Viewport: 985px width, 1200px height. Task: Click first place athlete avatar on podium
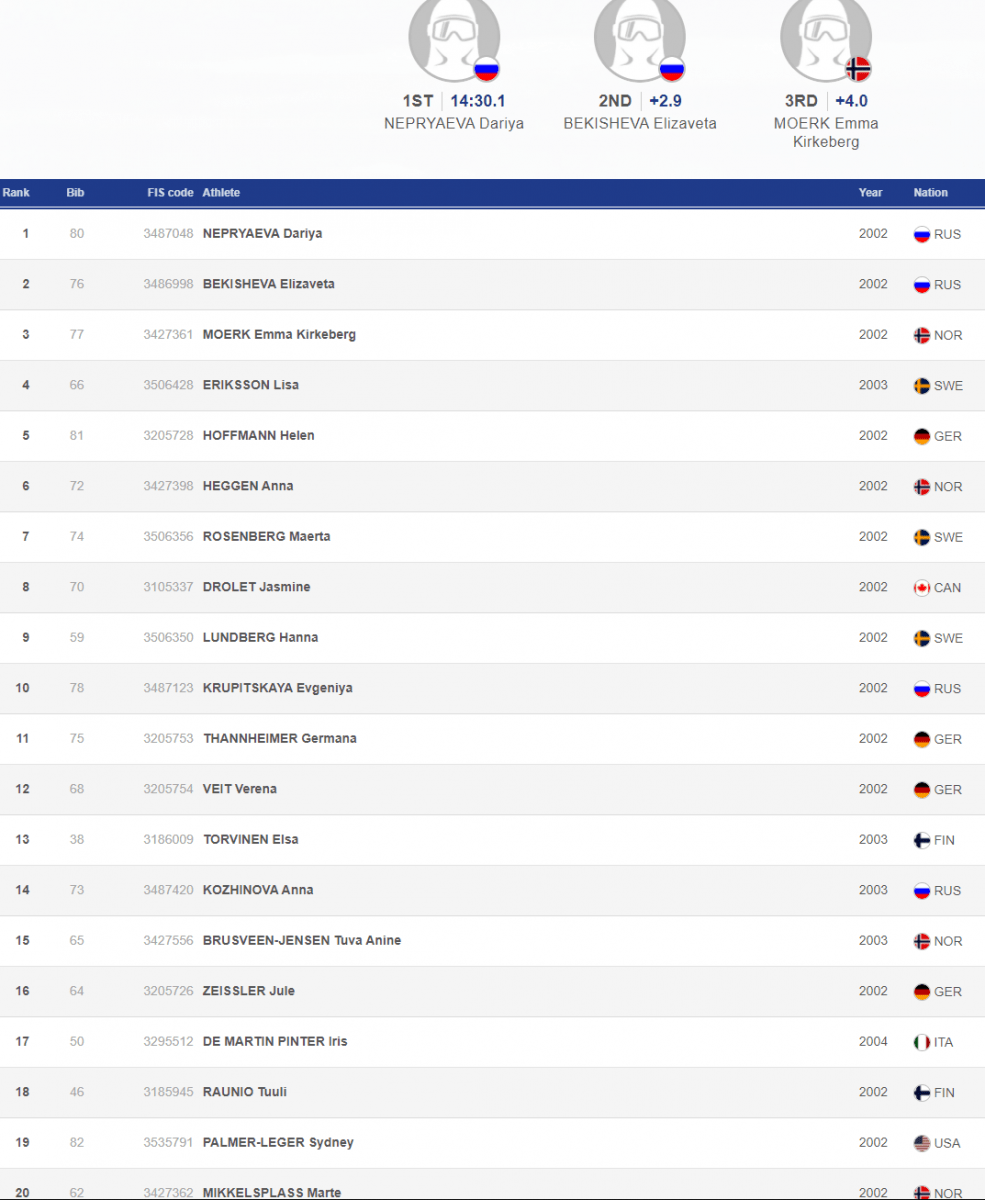453,38
